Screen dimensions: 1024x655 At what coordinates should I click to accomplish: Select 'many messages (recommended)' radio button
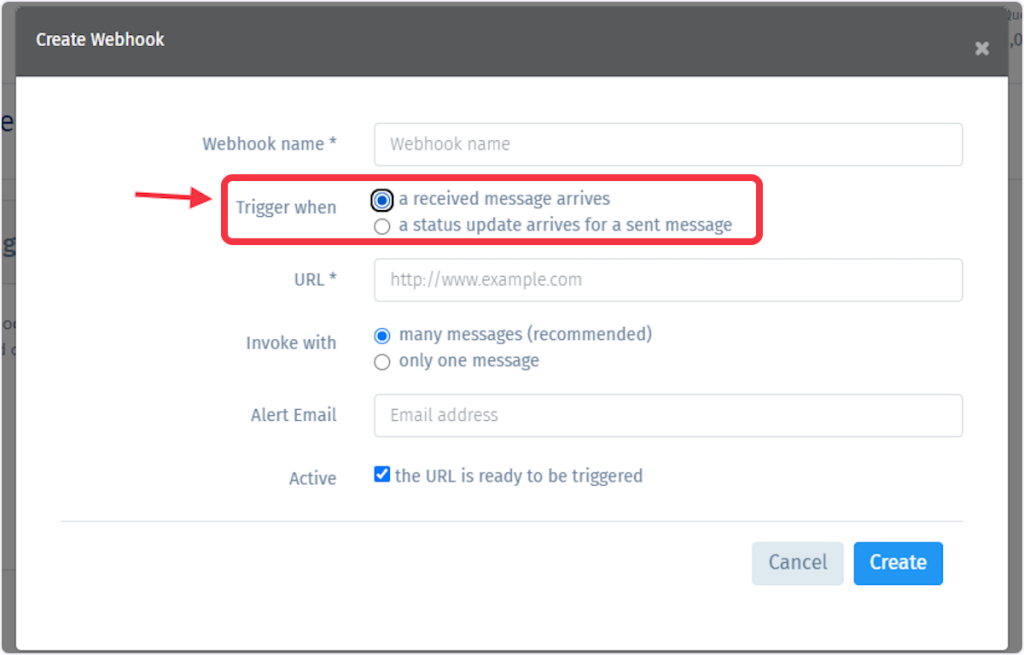(382, 336)
